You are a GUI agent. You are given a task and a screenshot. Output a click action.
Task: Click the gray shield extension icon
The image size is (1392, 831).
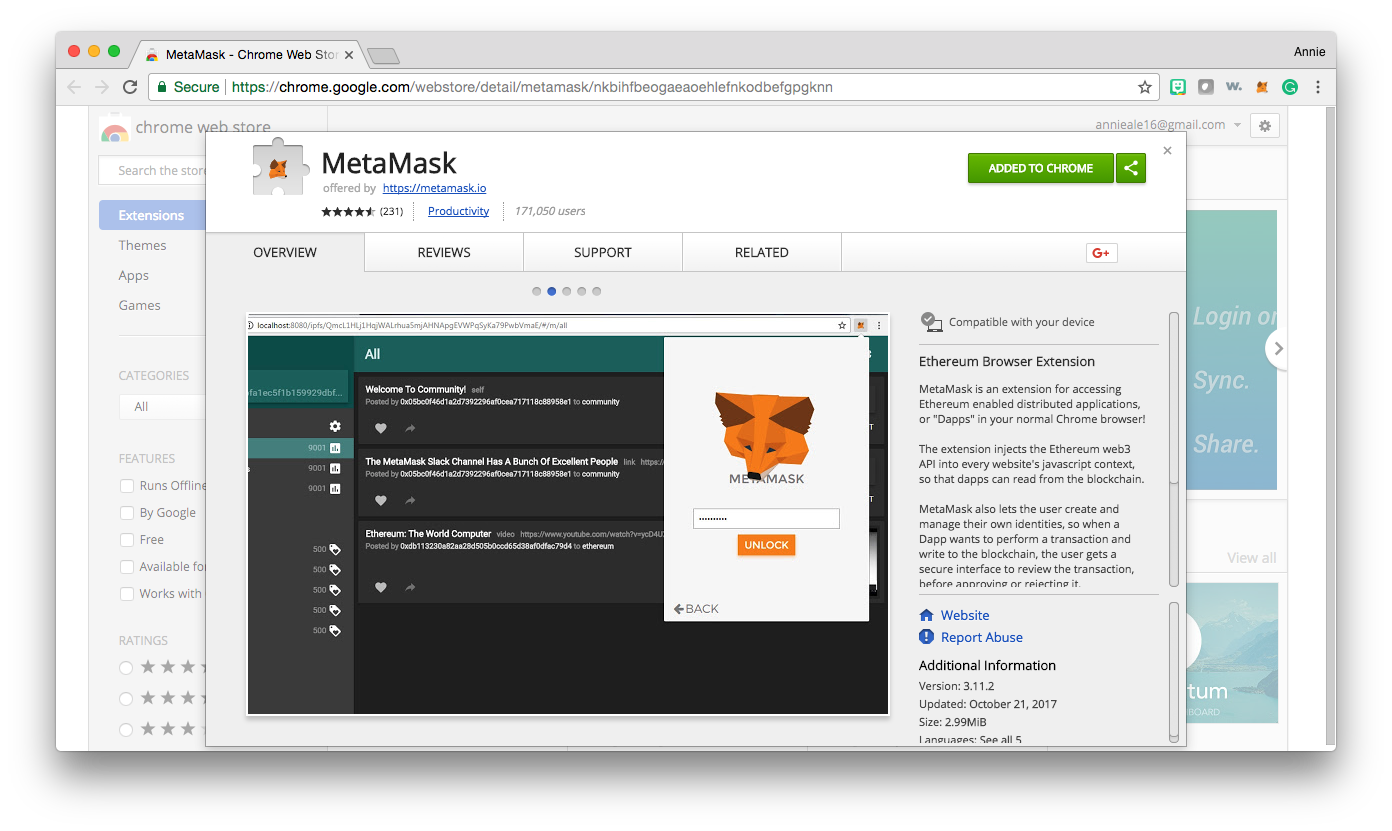pos(1206,87)
